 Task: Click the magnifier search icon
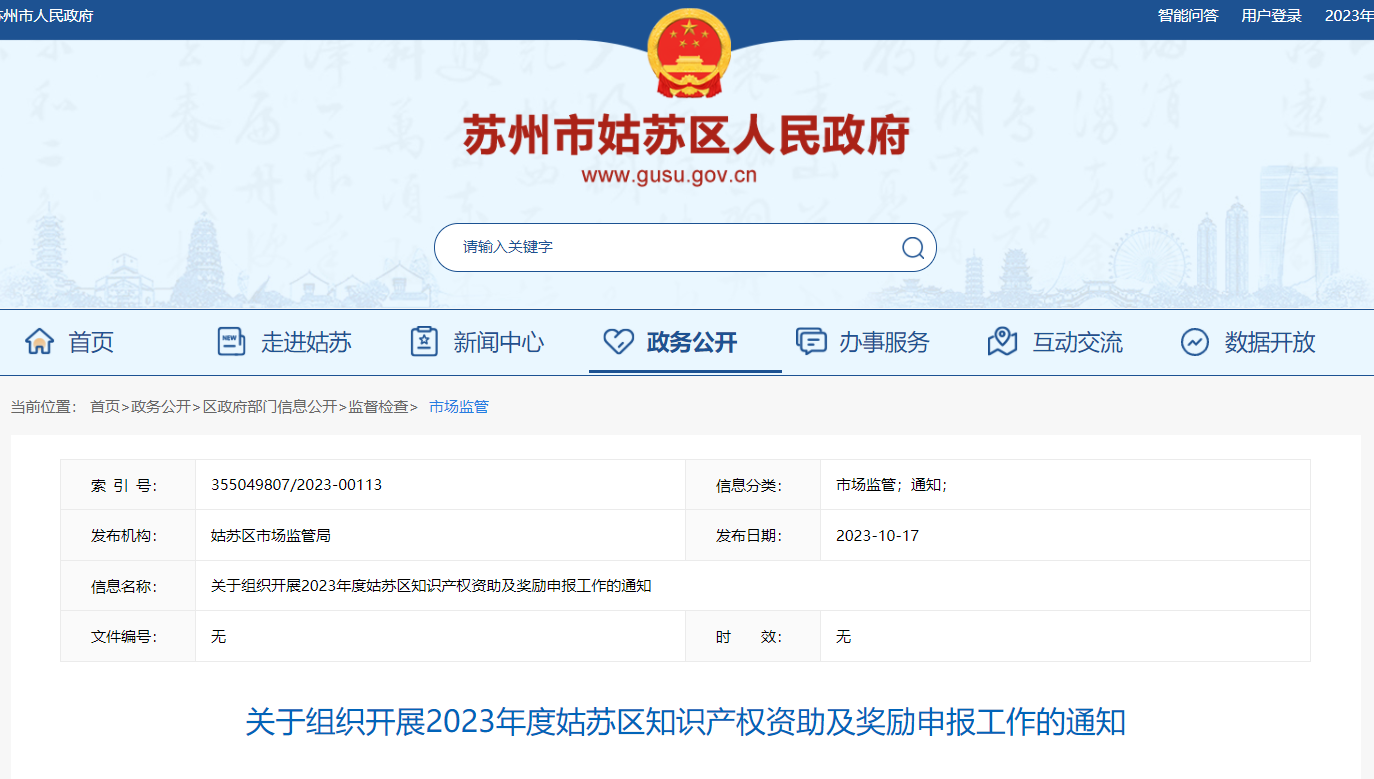(x=912, y=247)
